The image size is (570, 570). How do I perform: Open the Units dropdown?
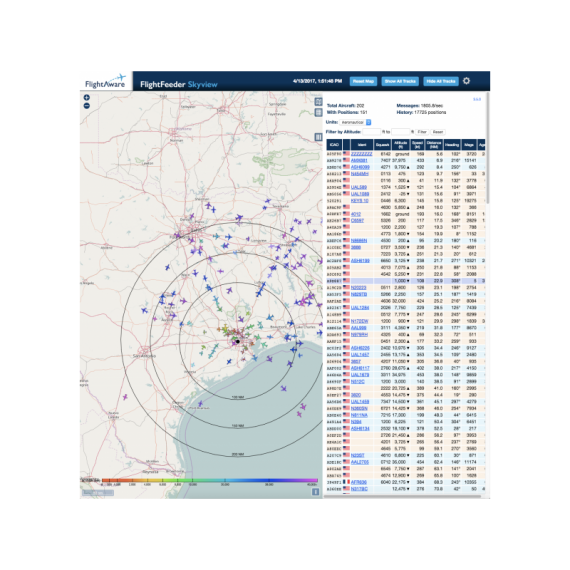click(x=356, y=122)
